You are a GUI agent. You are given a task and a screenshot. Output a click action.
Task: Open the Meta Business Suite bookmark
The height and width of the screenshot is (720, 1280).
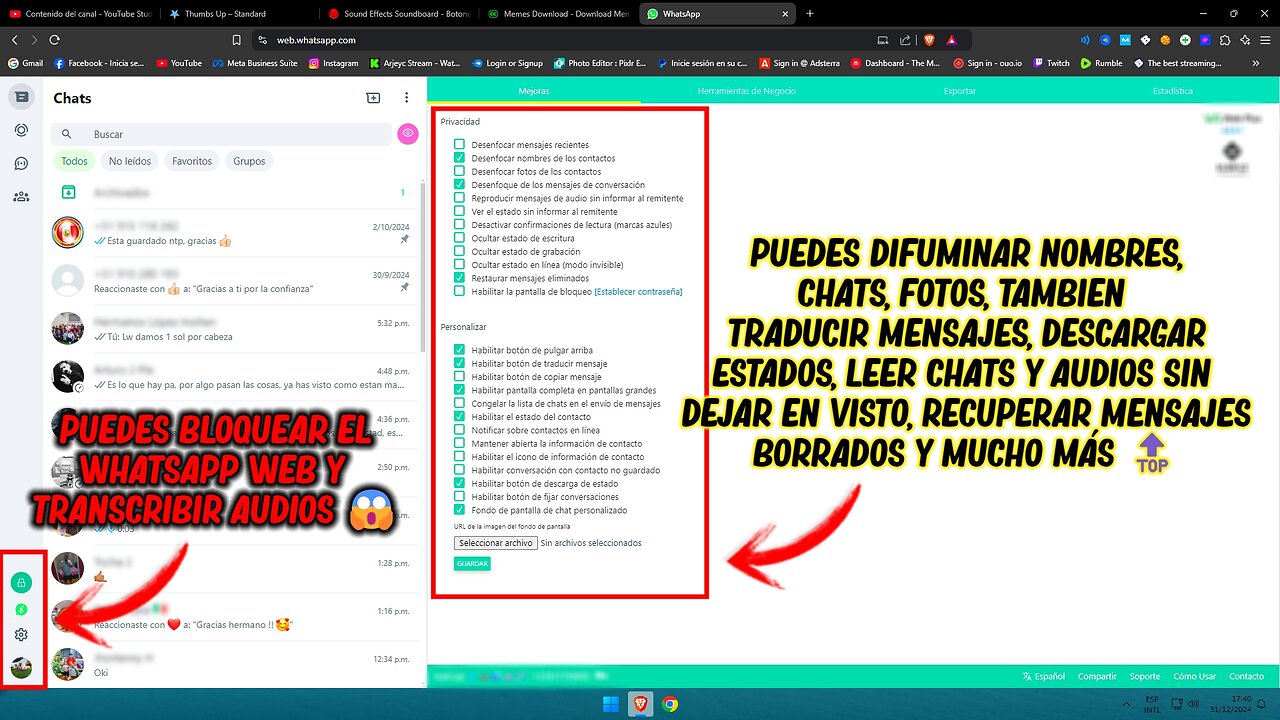(x=254, y=63)
